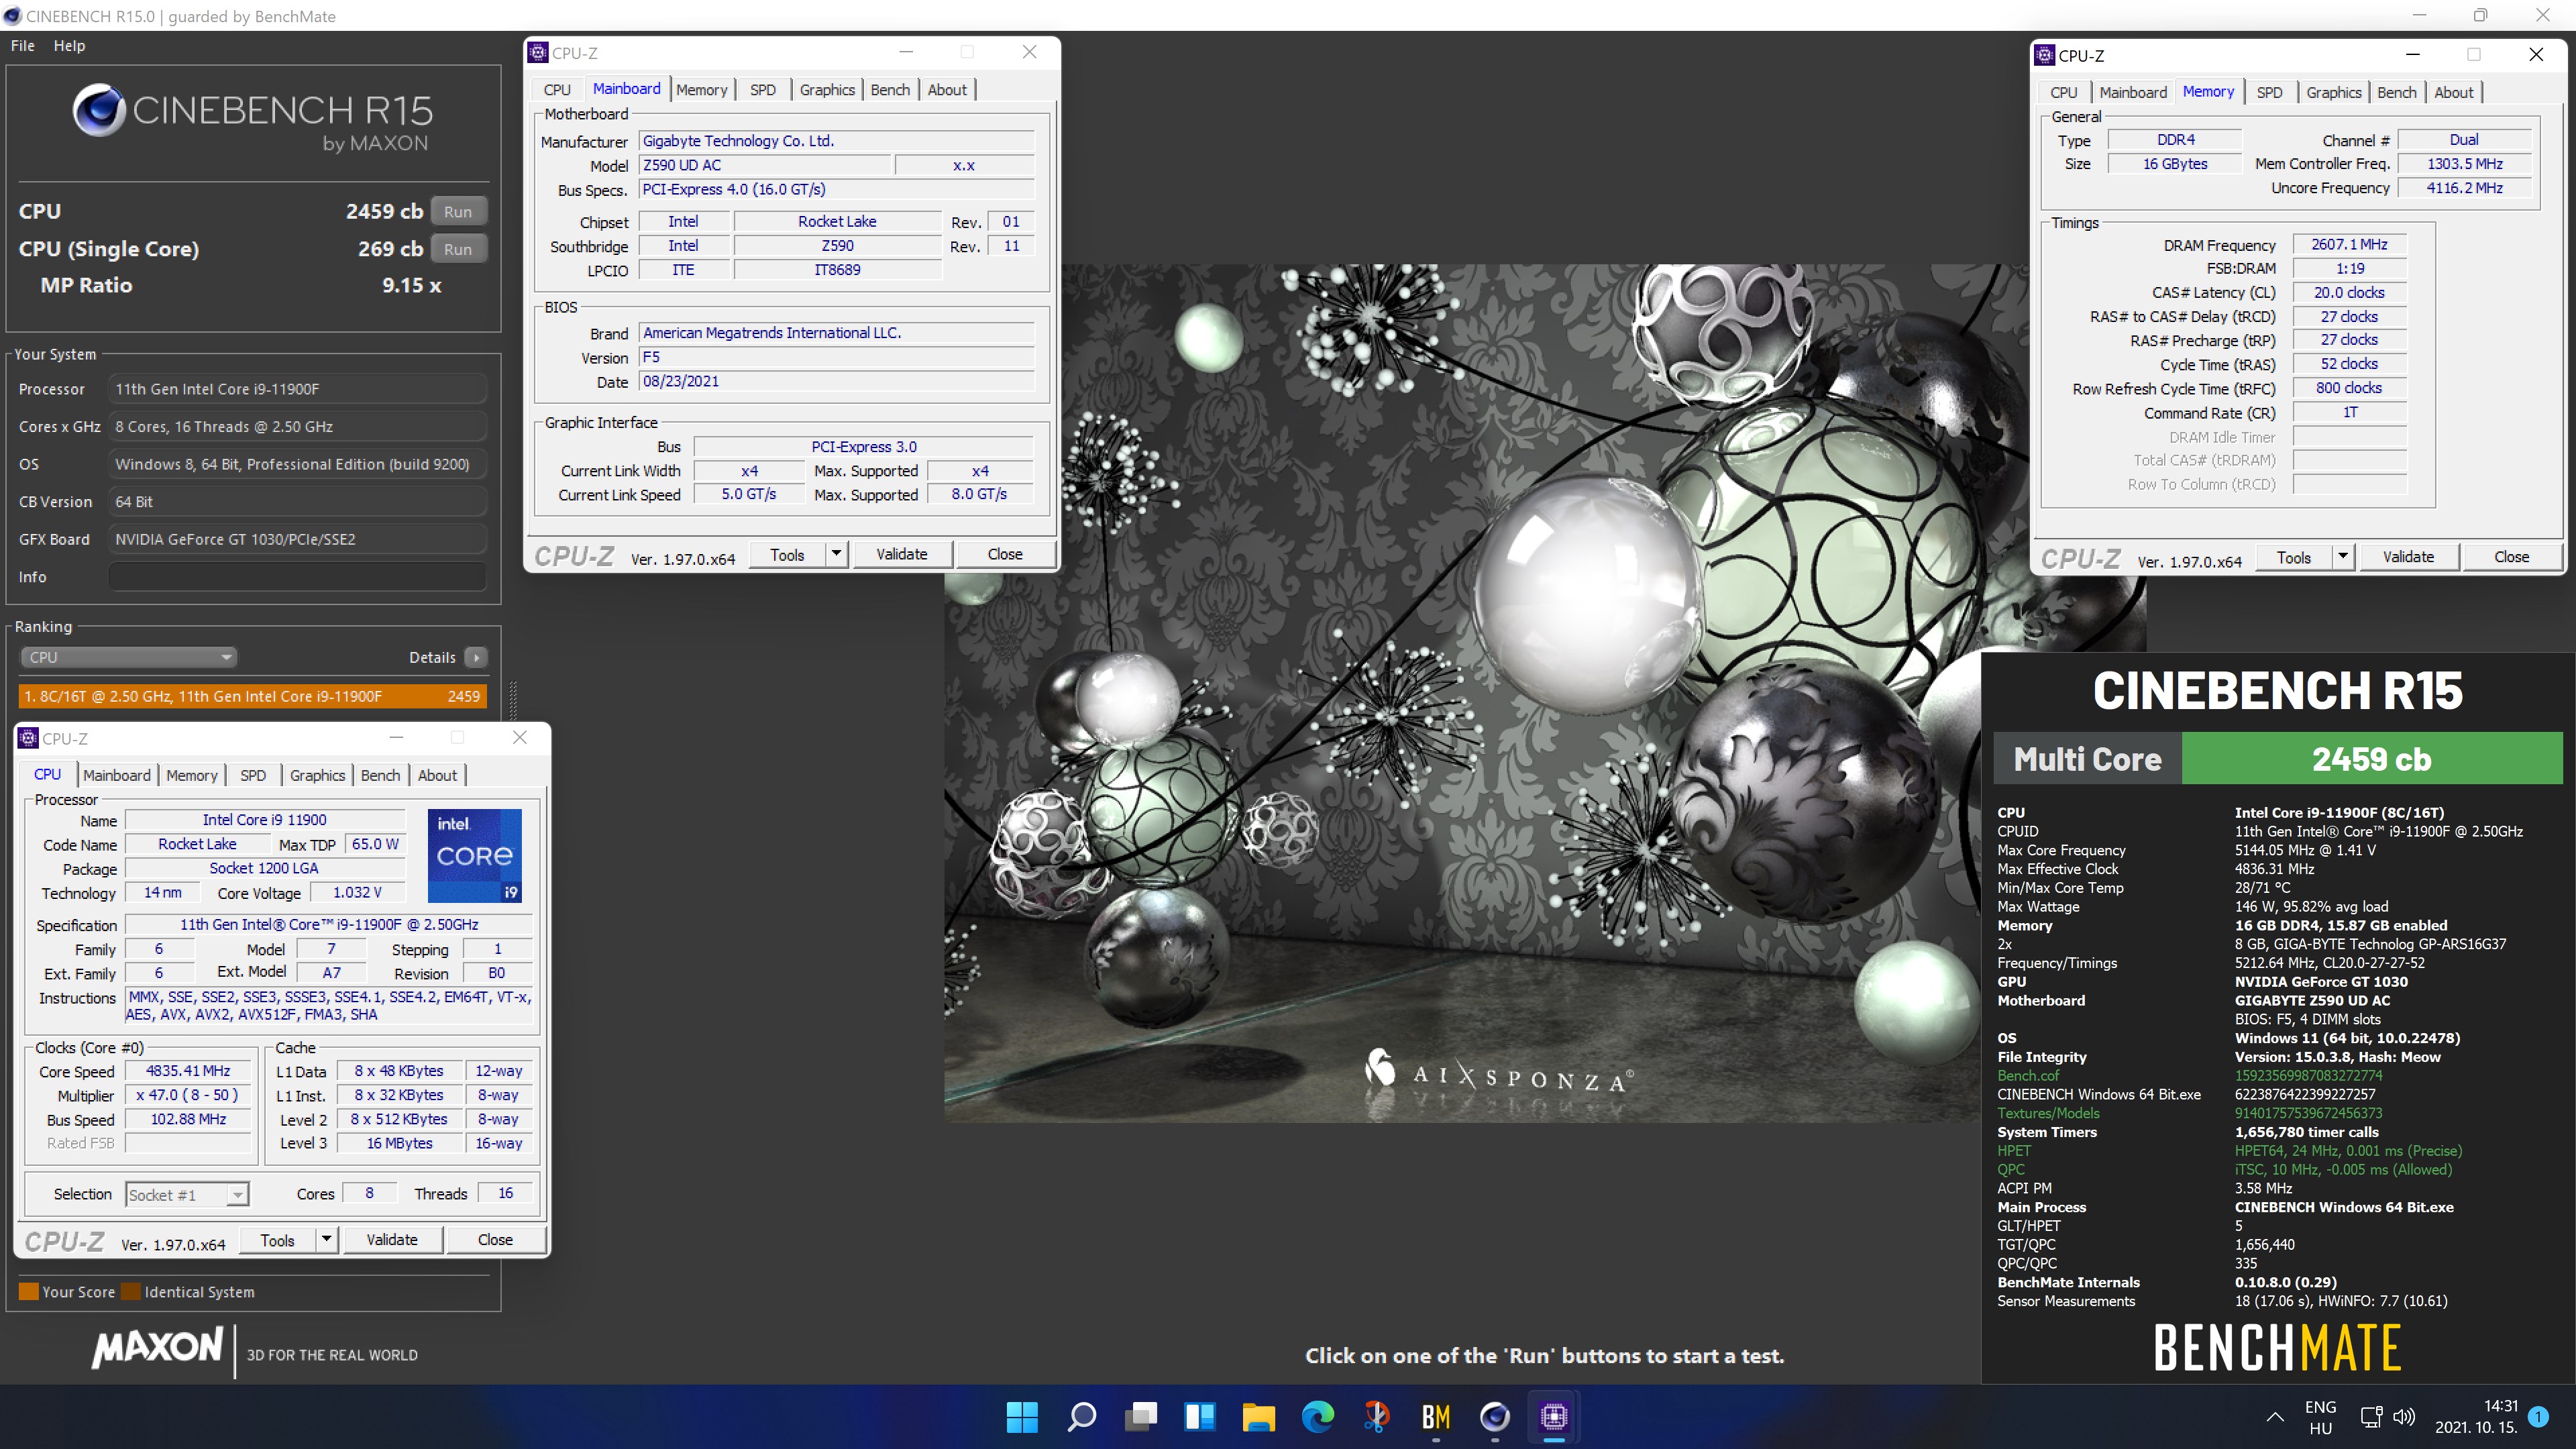This screenshot has width=2576, height=1449.
Task: Click the Cinebench title bar app icon
Action: coord(12,16)
